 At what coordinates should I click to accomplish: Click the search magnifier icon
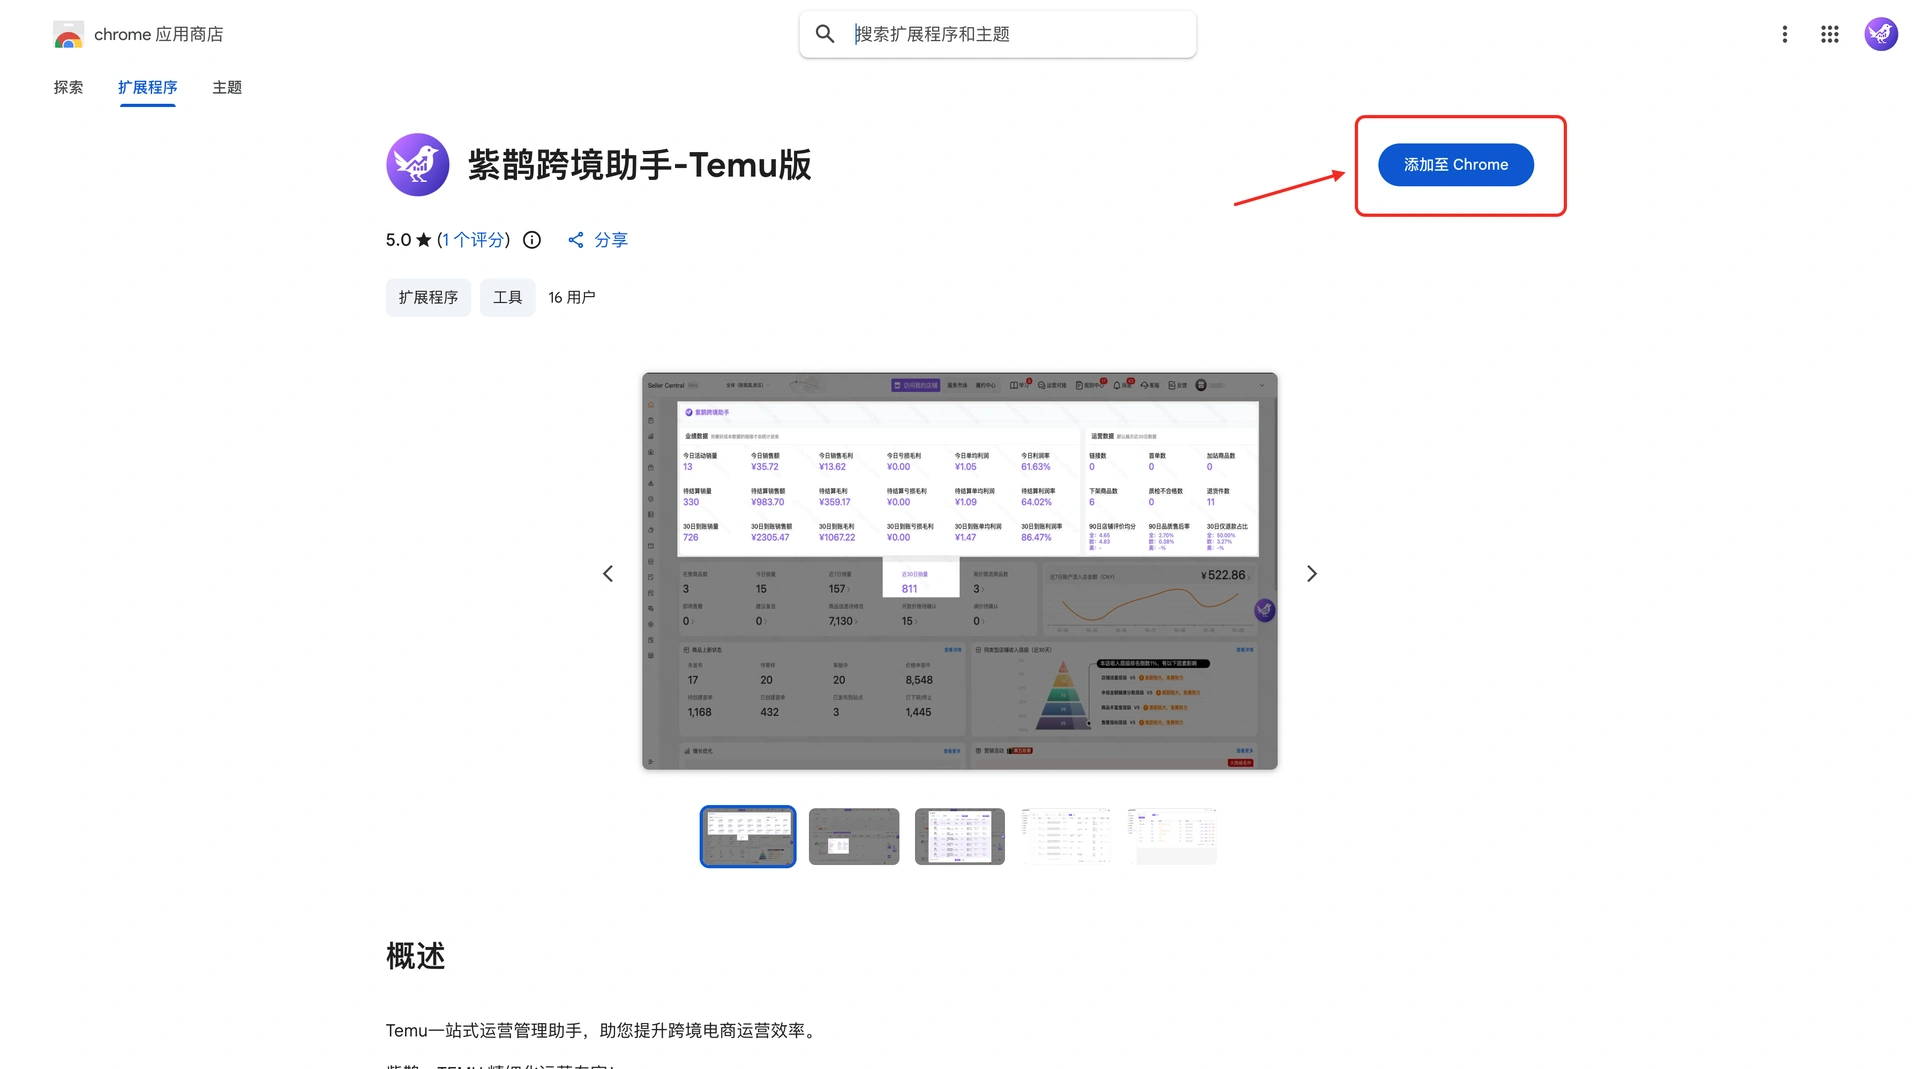point(825,34)
